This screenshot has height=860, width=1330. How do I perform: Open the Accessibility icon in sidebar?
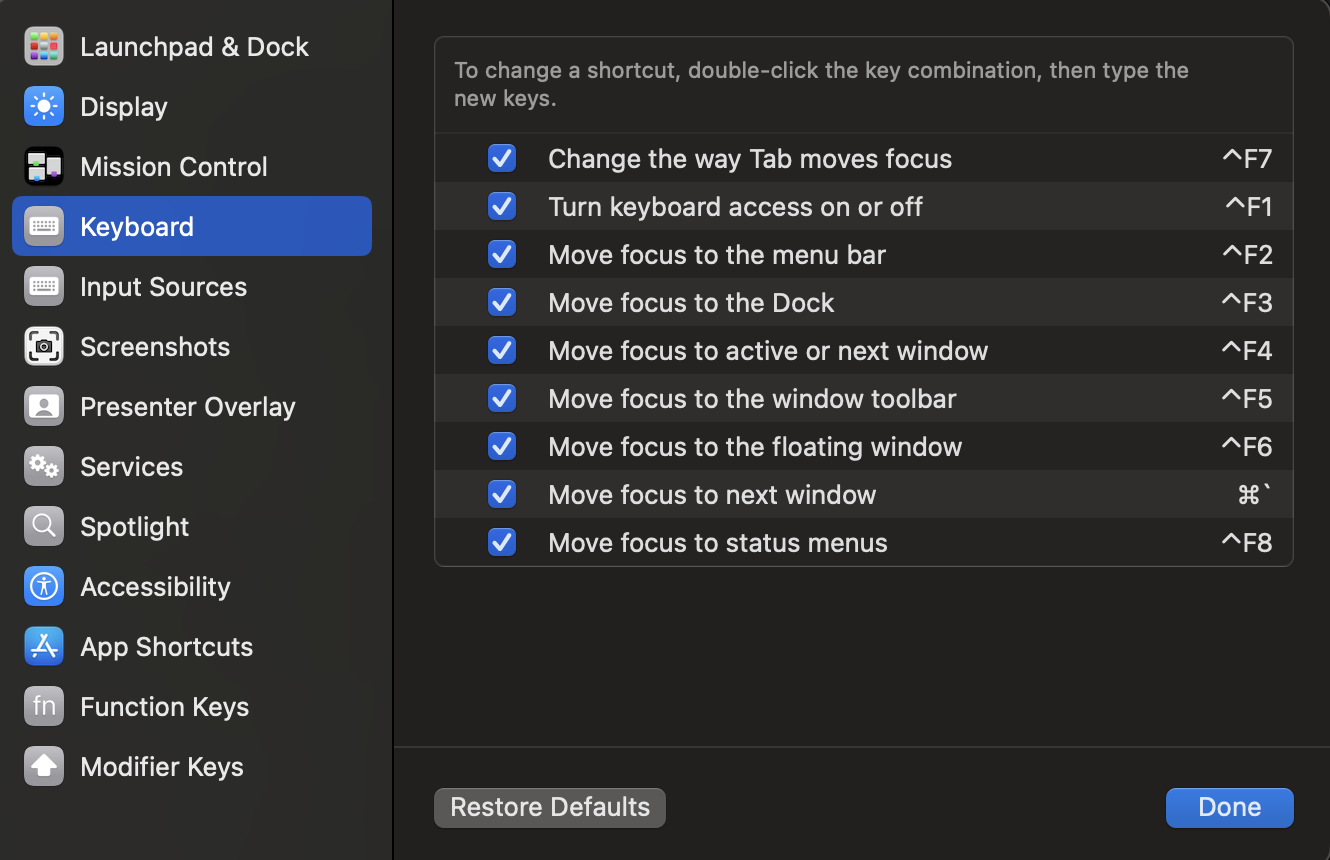pyautogui.click(x=44, y=587)
